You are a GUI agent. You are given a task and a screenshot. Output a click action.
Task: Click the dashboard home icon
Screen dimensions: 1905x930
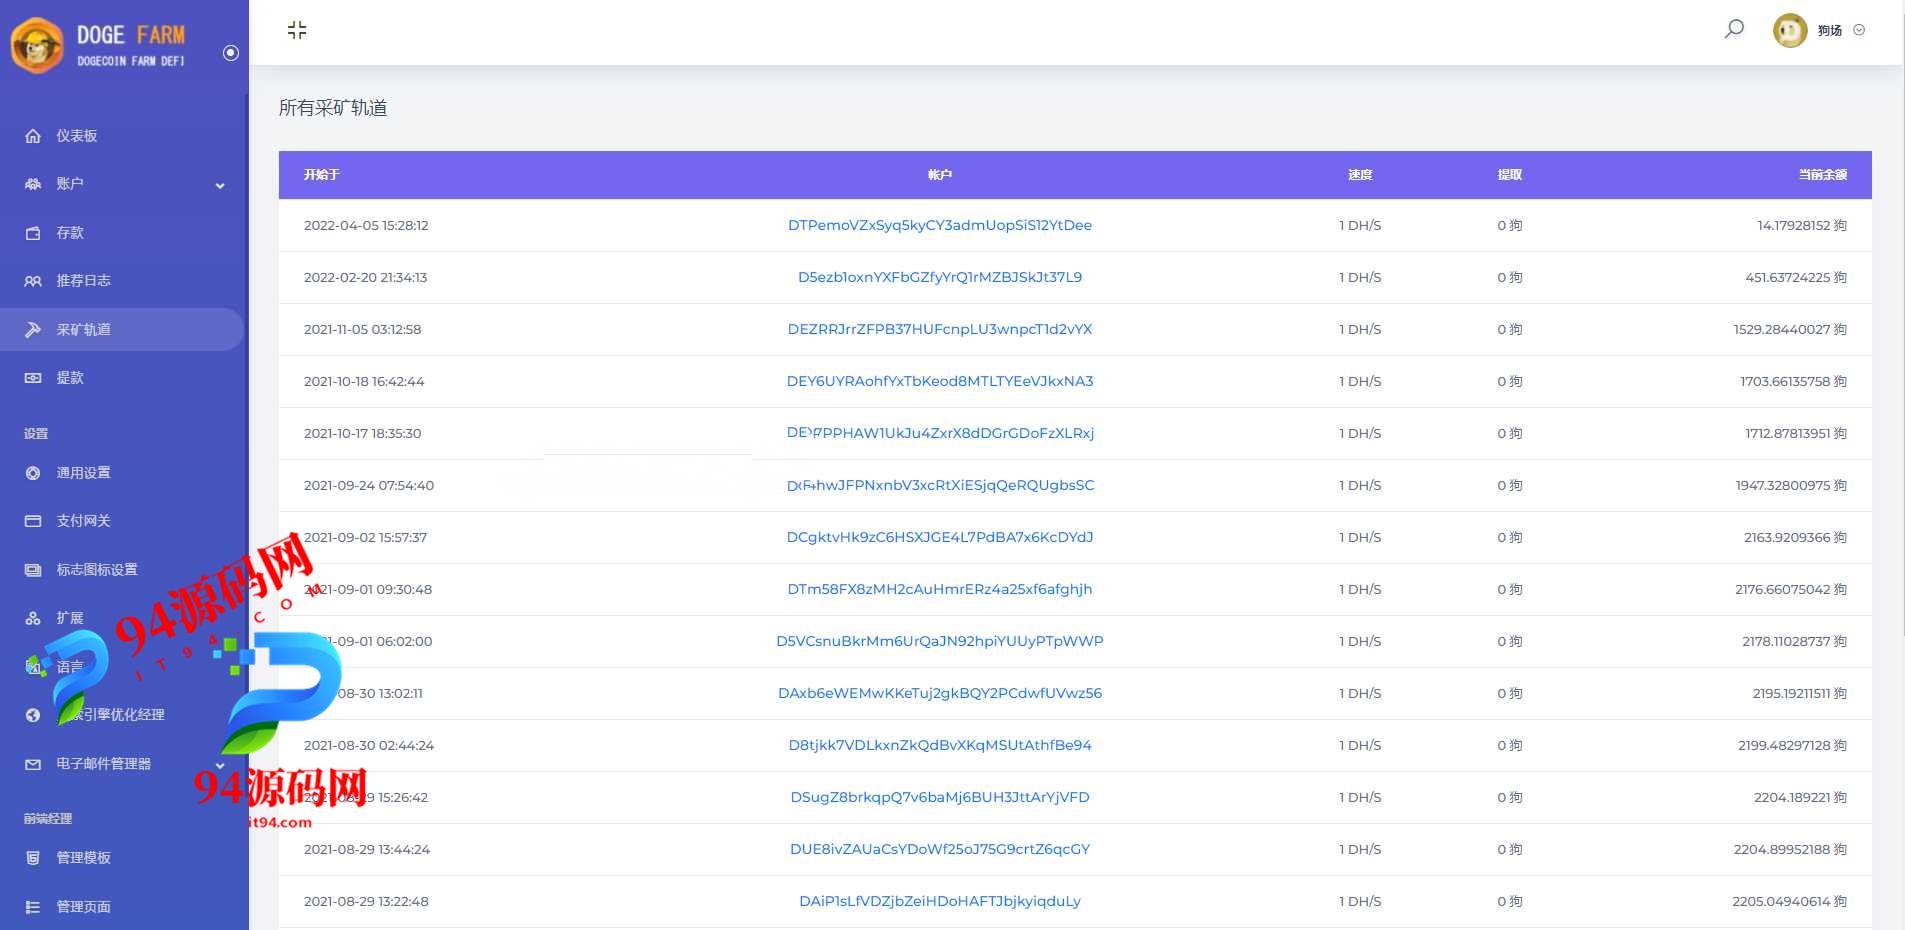point(33,136)
